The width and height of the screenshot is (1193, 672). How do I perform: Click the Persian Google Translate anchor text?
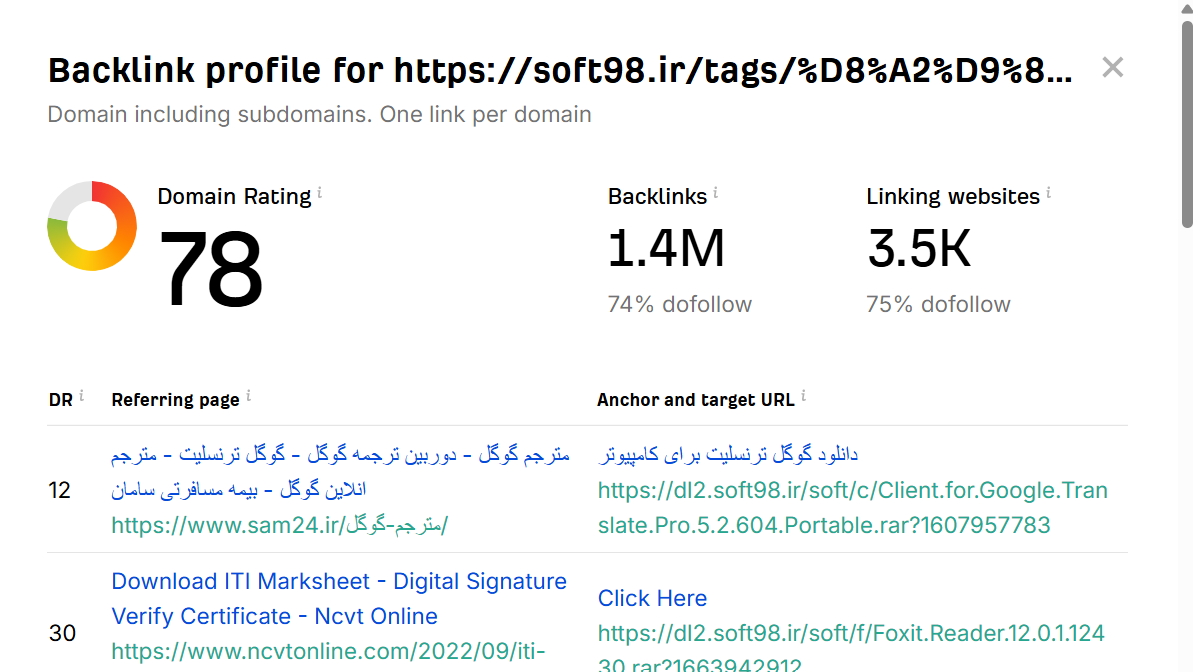728,455
